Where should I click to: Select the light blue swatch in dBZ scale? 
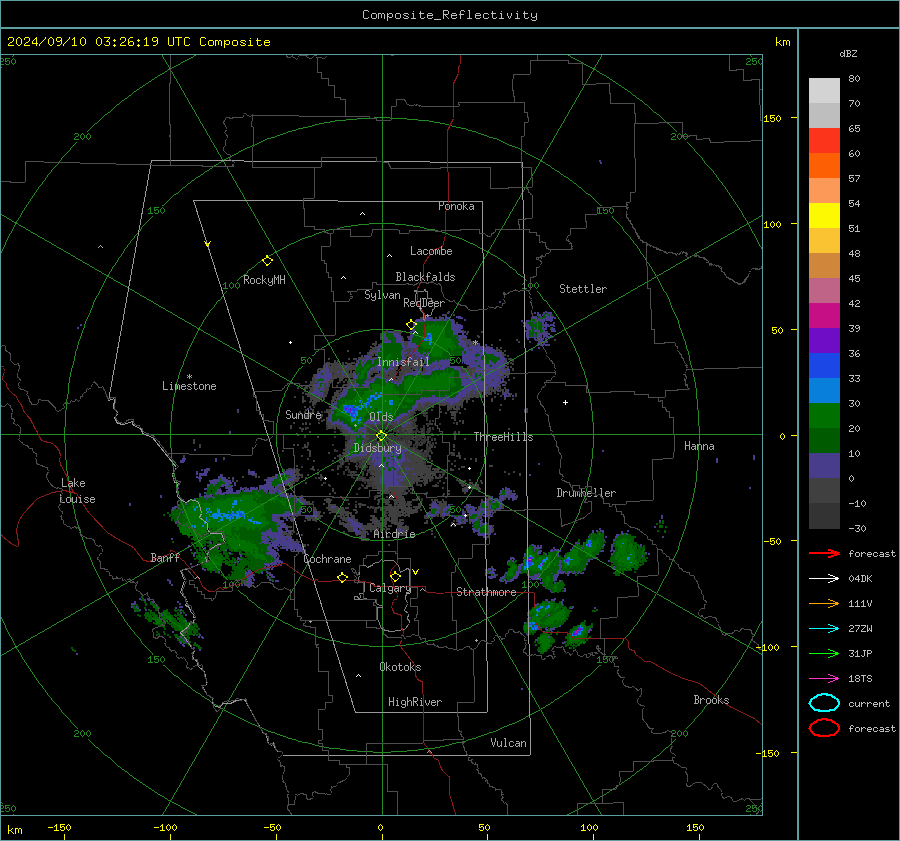click(x=824, y=391)
